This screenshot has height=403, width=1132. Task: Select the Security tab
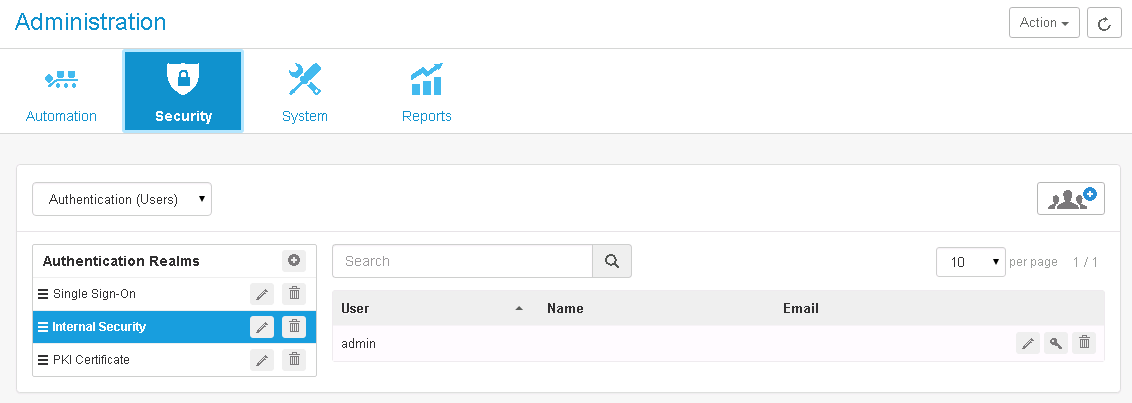tap(183, 92)
